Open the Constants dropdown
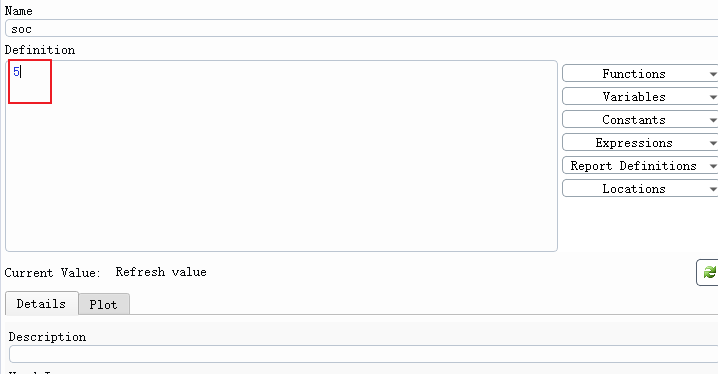This screenshot has height=374, width=718. [x=640, y=119]
